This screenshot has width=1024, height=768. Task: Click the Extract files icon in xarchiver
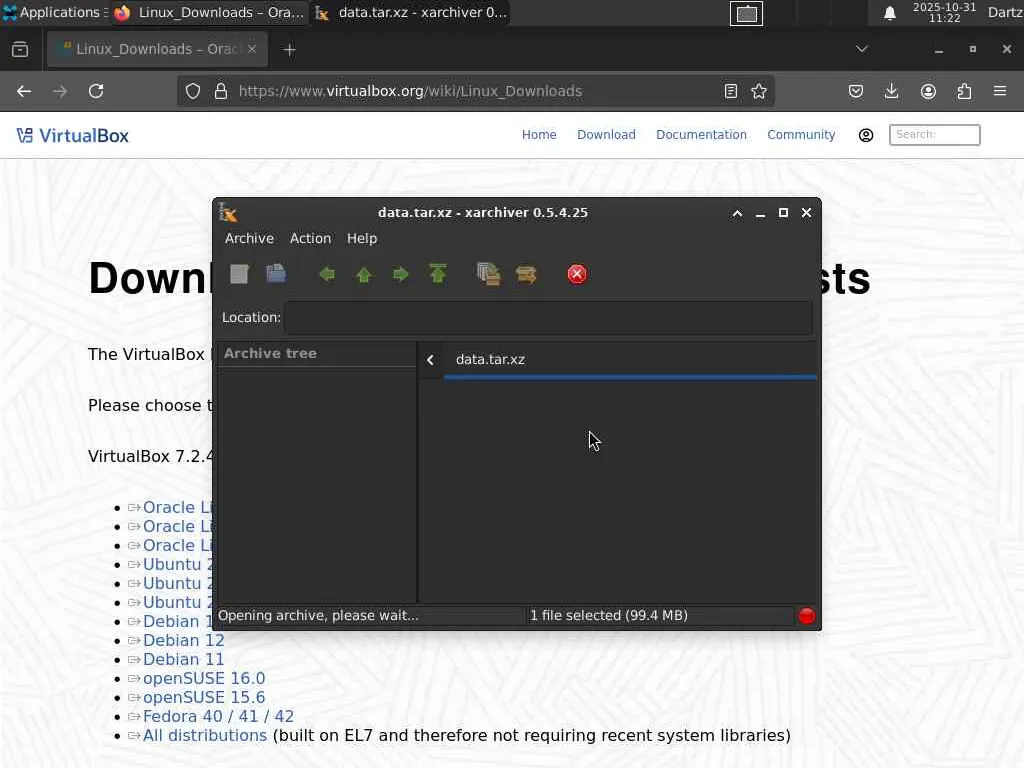526,274
